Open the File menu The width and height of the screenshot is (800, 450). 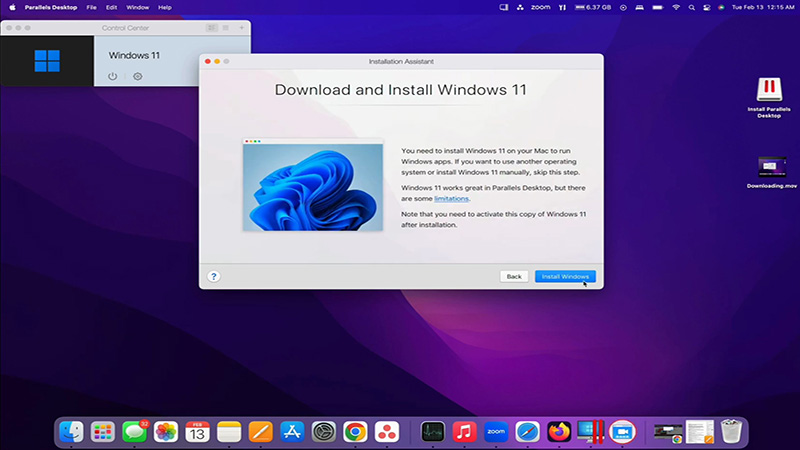(91, 7)
